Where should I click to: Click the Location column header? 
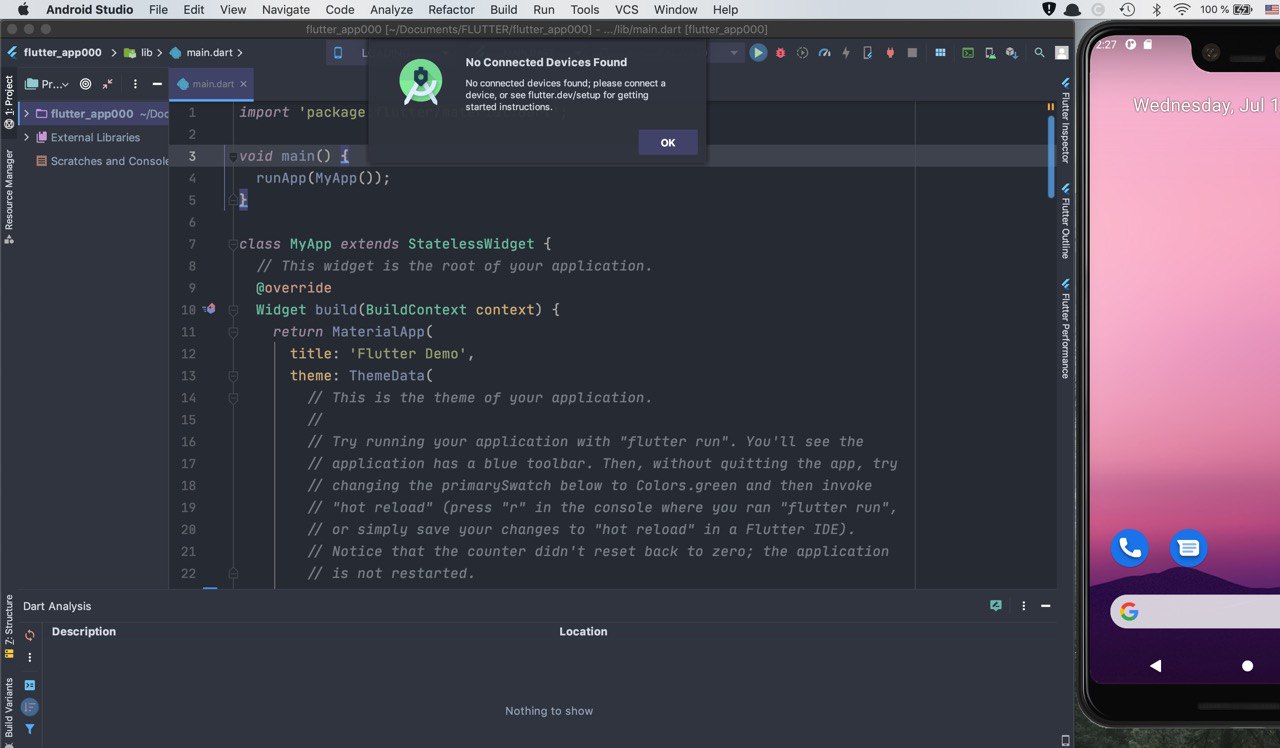pyautogui.click(x=583, y=631)
